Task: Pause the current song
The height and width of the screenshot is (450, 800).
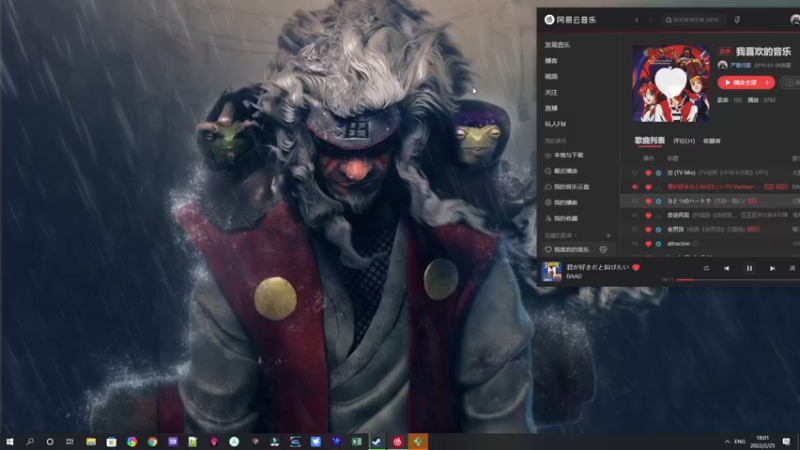Action: pyautogui.click(x=749, y=268)
